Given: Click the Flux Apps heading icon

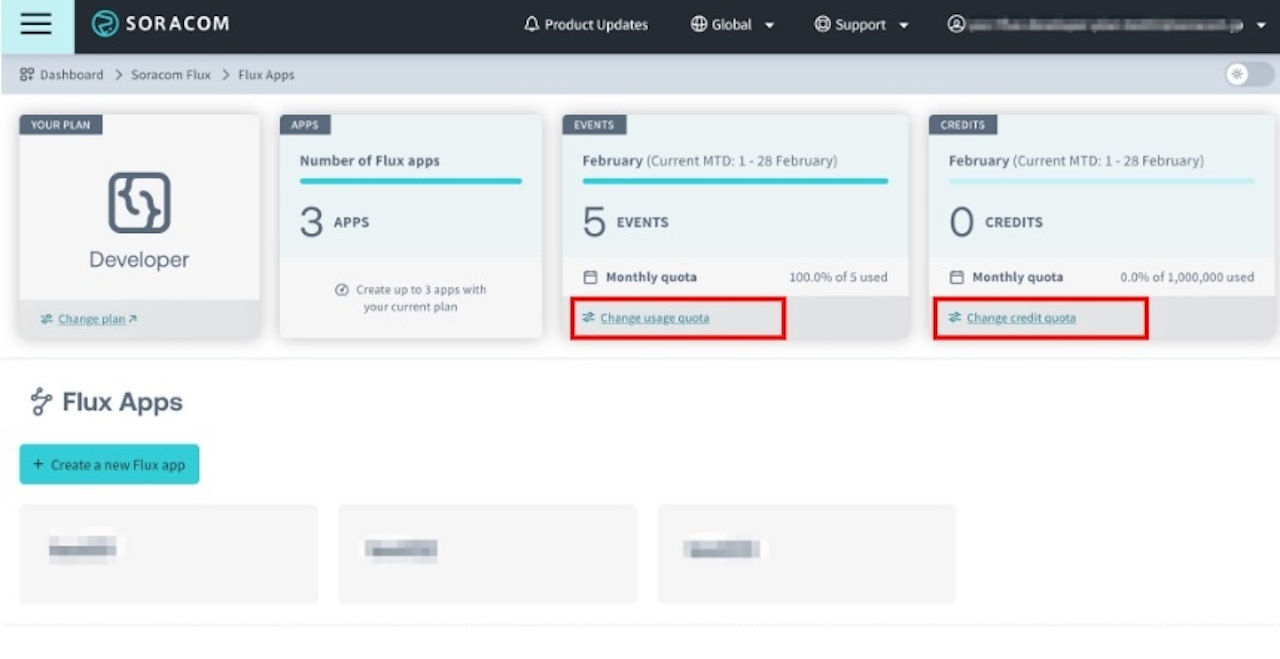Looking at the screenshot, I should click(x=41, y=402).
